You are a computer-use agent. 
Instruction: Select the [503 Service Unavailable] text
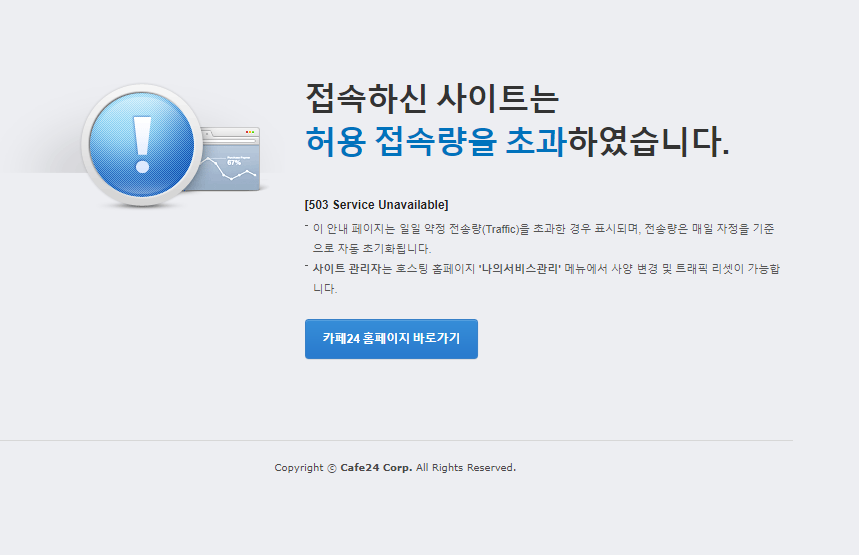tap(376, 205)
